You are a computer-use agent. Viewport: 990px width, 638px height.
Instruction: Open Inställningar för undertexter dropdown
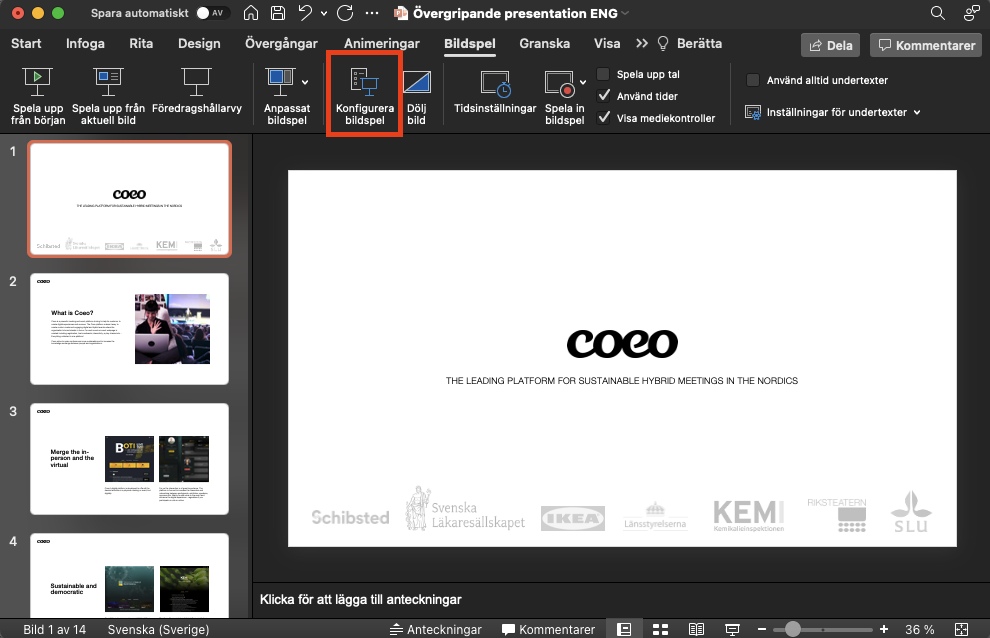click(x=833, y=112)
